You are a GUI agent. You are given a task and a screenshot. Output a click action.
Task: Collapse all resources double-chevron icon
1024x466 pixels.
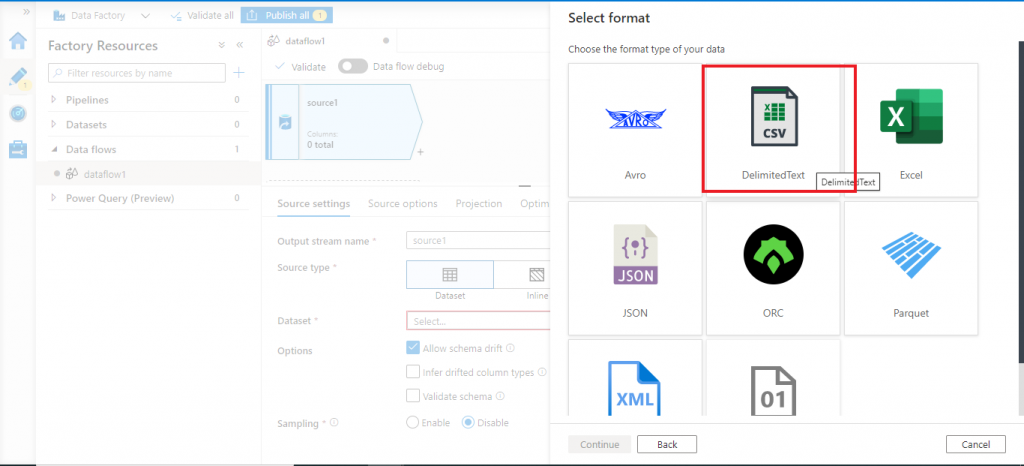pyautogui.click(x=221, y=45)
